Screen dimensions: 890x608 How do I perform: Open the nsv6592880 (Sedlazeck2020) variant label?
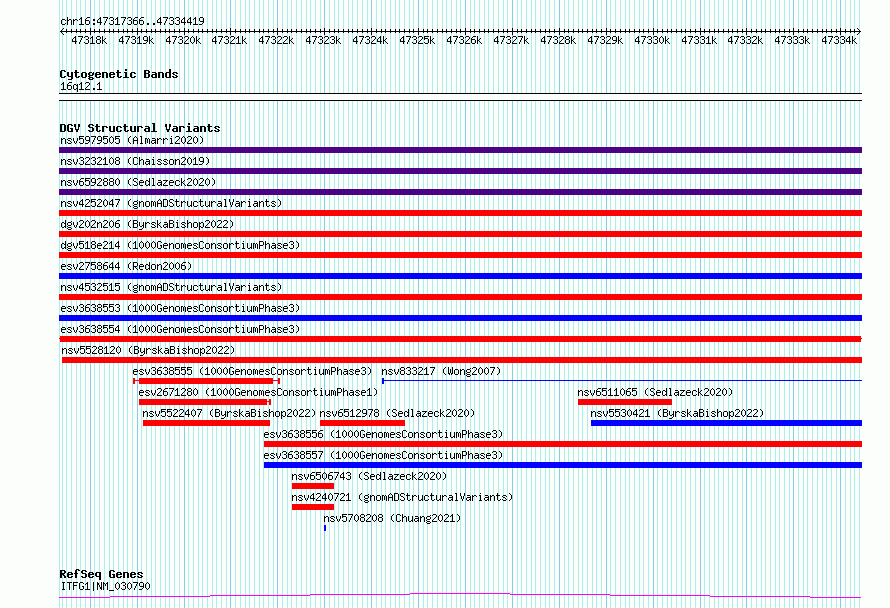click(138, 182)
